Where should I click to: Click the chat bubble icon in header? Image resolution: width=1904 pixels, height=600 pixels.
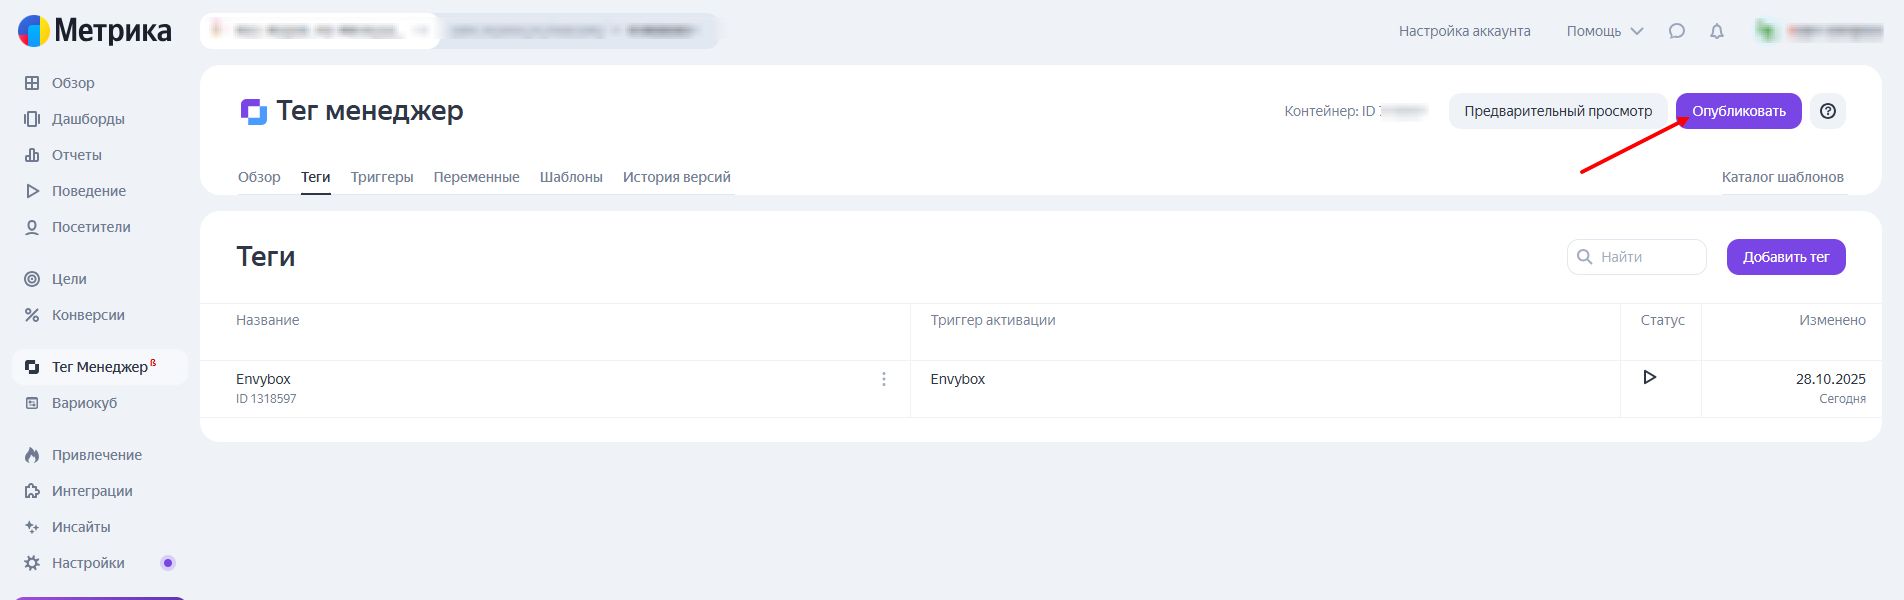(1677, 31)
